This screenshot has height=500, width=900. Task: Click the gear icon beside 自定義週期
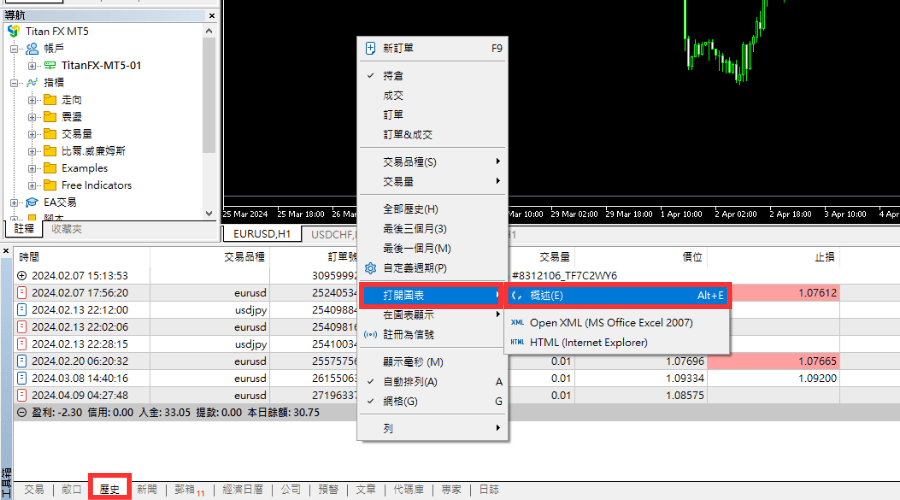(371, 268)
